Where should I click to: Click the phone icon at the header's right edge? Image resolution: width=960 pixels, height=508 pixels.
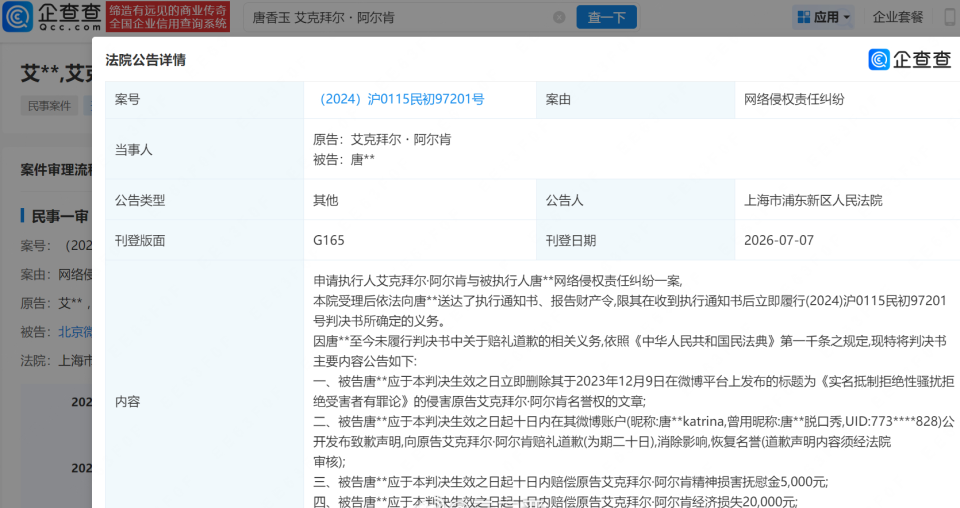pos(950,17)
